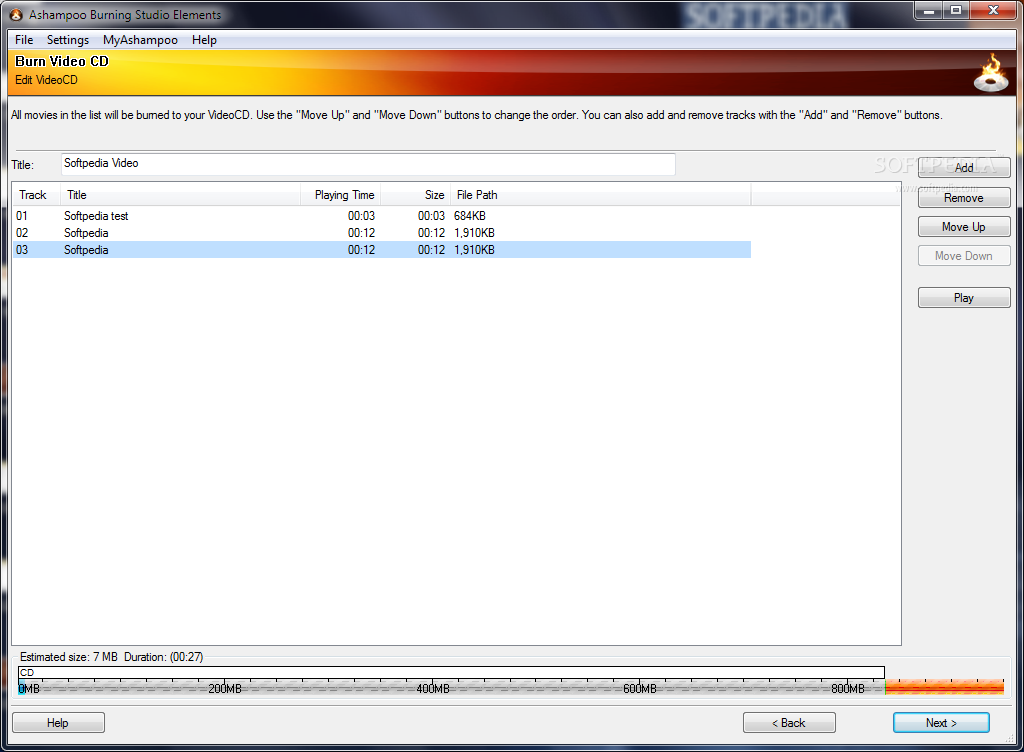
Task: Click the 684KB value of track 01
Action: pyautogui.click(x=470, y=216)
